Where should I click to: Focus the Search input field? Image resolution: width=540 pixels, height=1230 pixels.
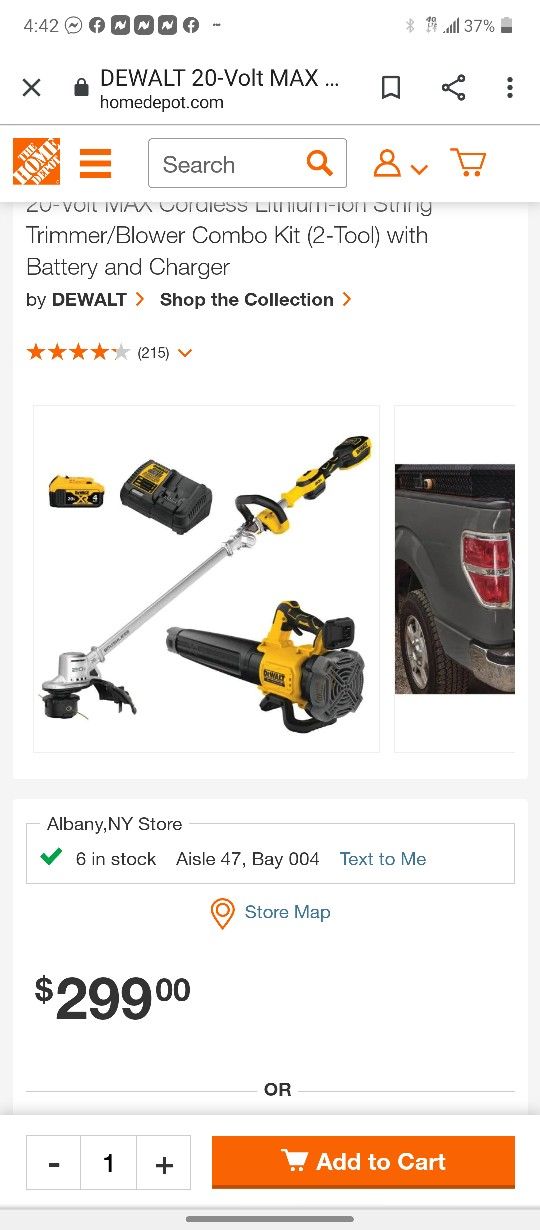click(x=226, y=163)
